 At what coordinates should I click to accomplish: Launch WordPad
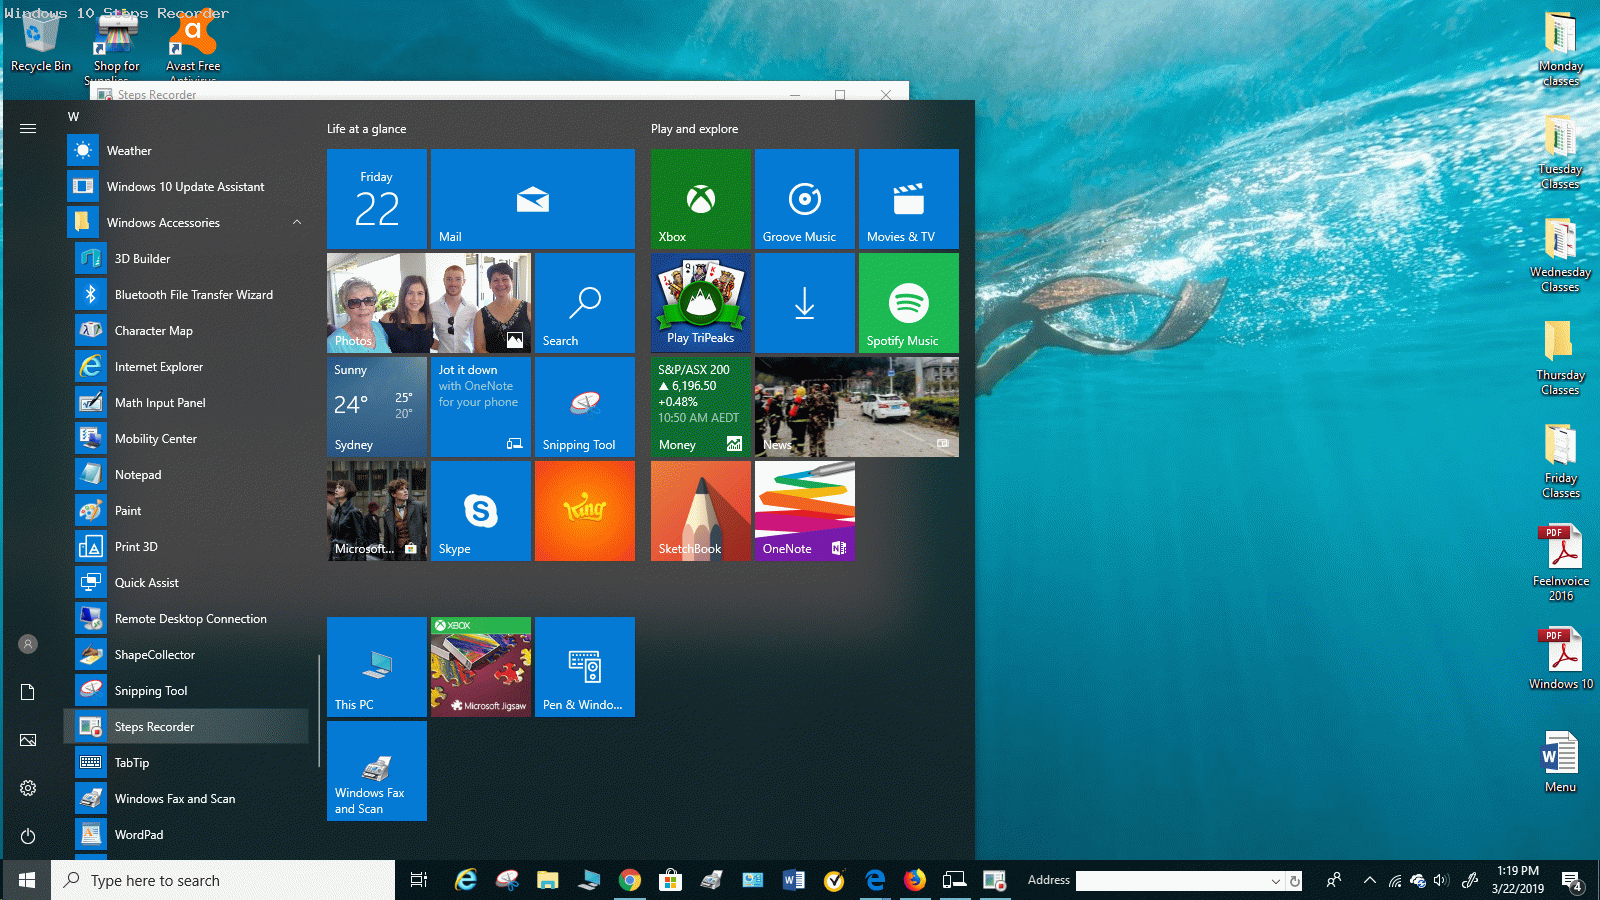187,835
